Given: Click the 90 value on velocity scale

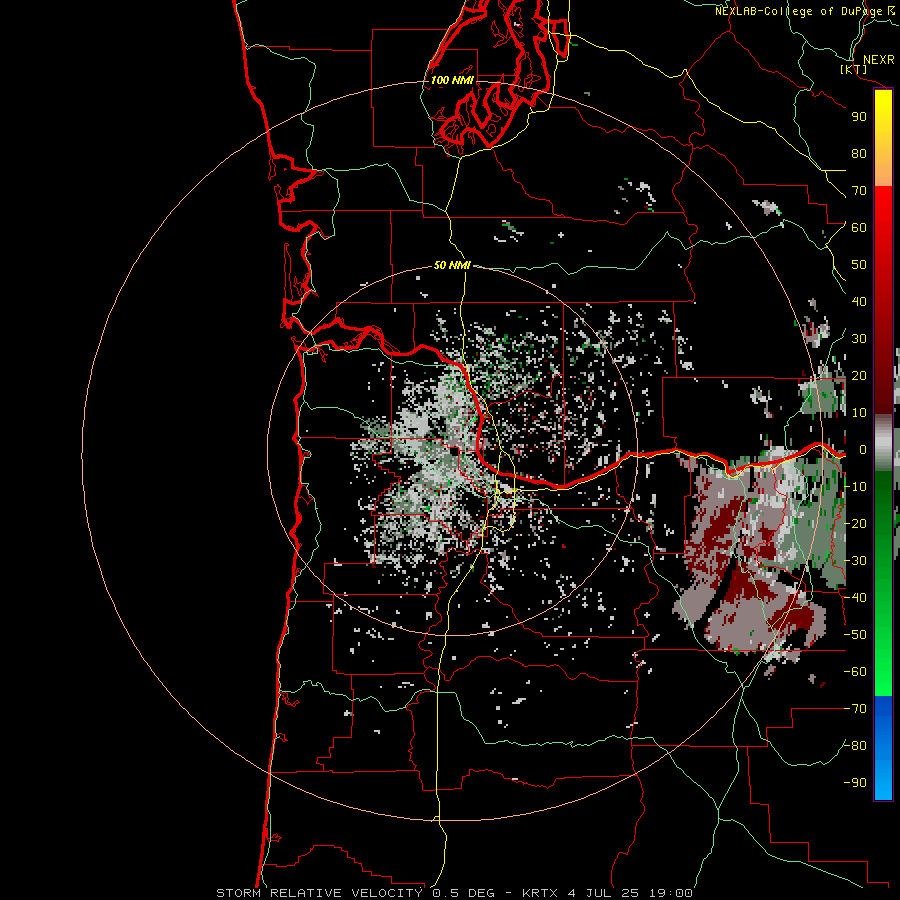Looking at the screenshot, I should (859, 117).
